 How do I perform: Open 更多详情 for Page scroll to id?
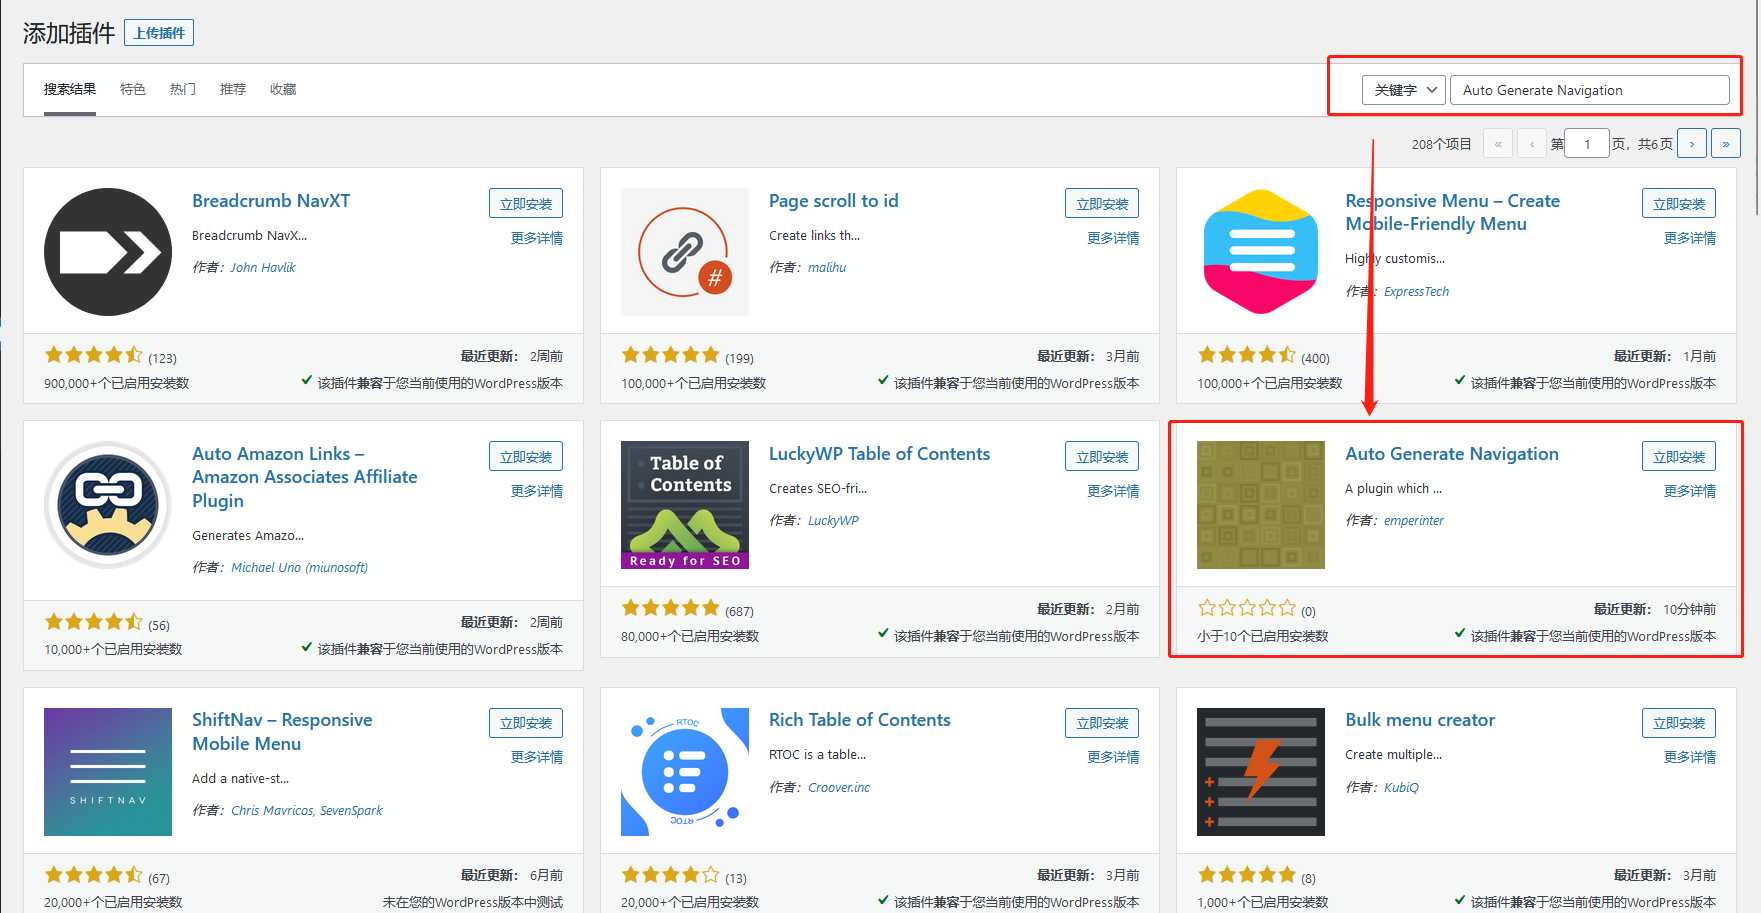click(x=1113, y=238)
